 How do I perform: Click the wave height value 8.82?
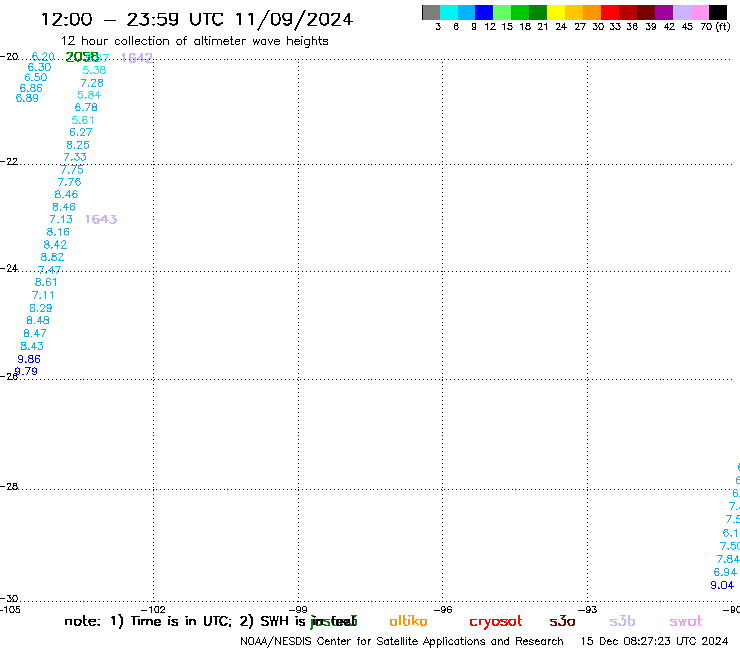pos(52,257)
